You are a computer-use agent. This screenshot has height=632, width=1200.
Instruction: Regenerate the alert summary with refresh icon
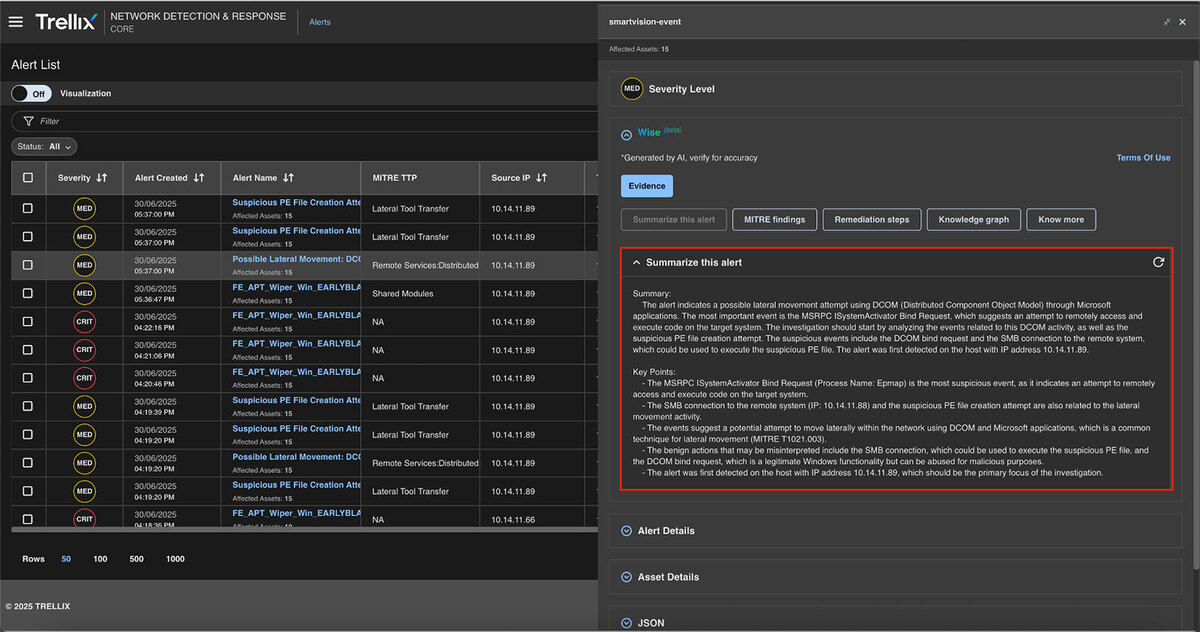click(x=1158, y=262)
